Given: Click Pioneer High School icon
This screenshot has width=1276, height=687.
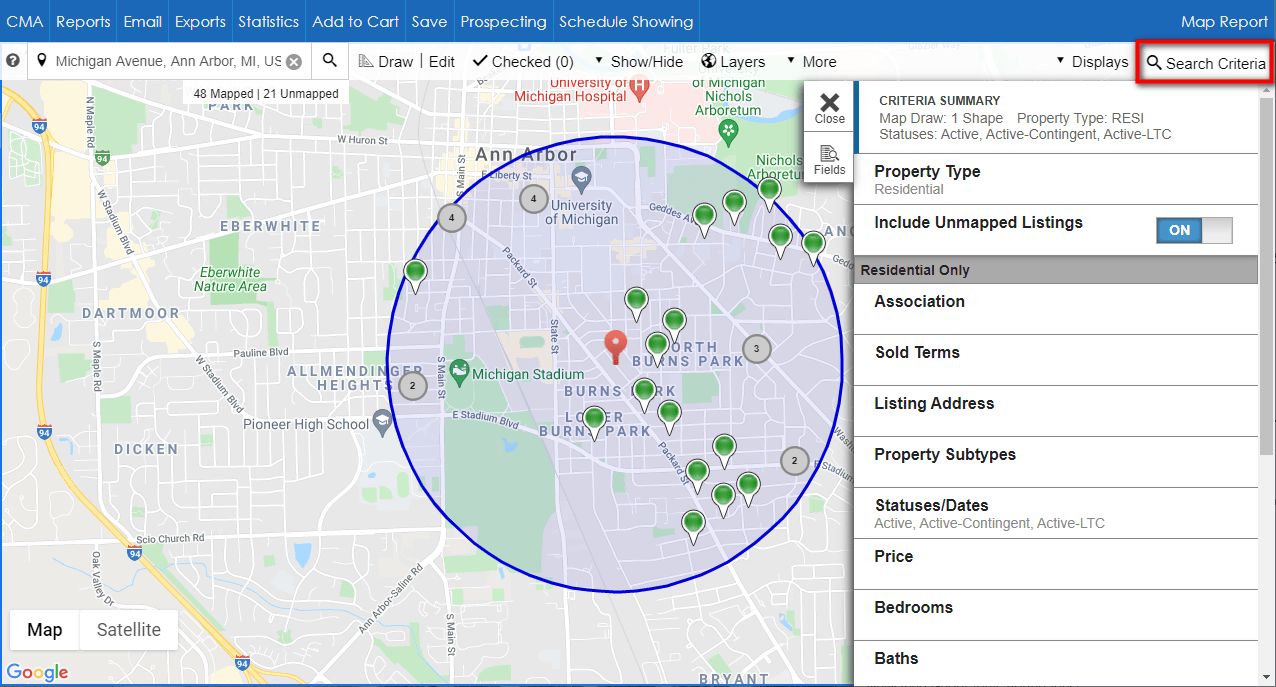Looking at the screenshot, I should tap(382, 424).
